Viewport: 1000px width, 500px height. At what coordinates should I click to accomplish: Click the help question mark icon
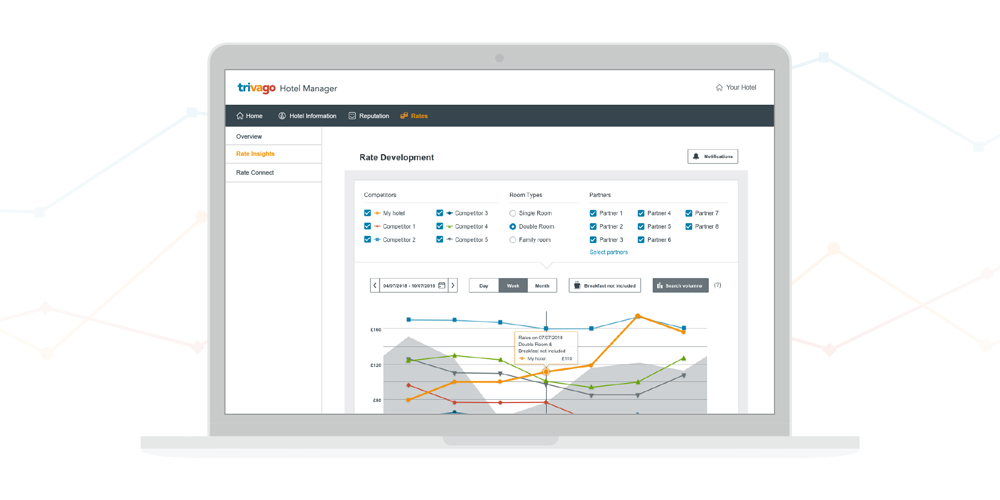coord(718,285)
